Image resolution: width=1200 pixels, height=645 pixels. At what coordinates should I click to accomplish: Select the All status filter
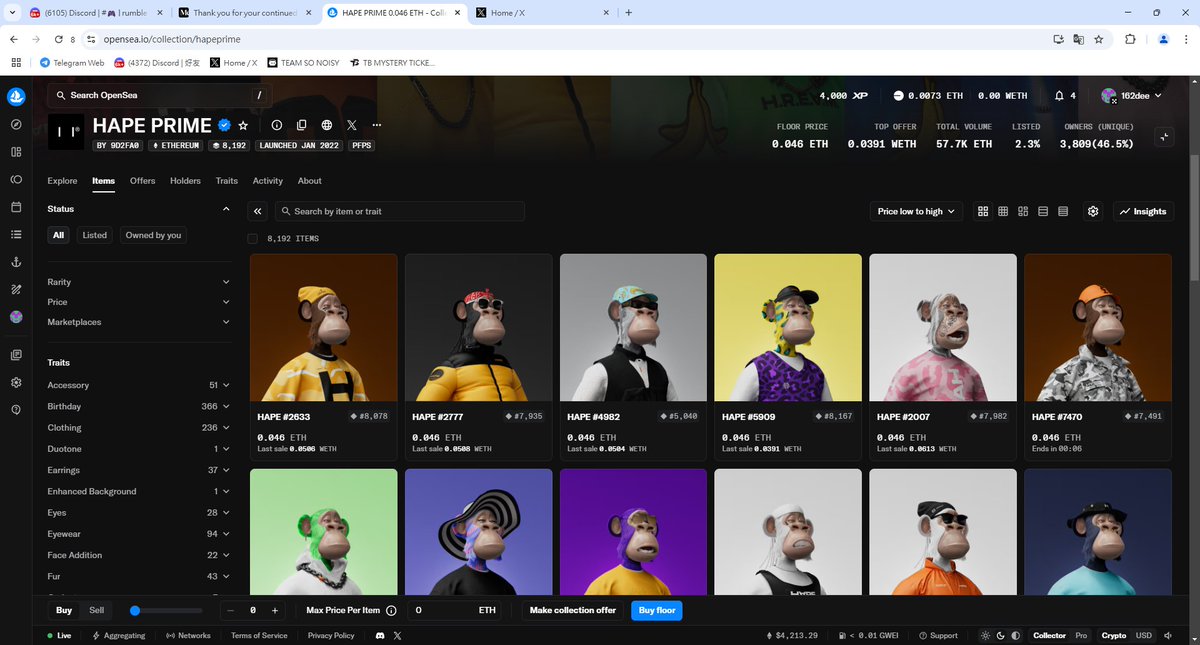coord(59,235)
